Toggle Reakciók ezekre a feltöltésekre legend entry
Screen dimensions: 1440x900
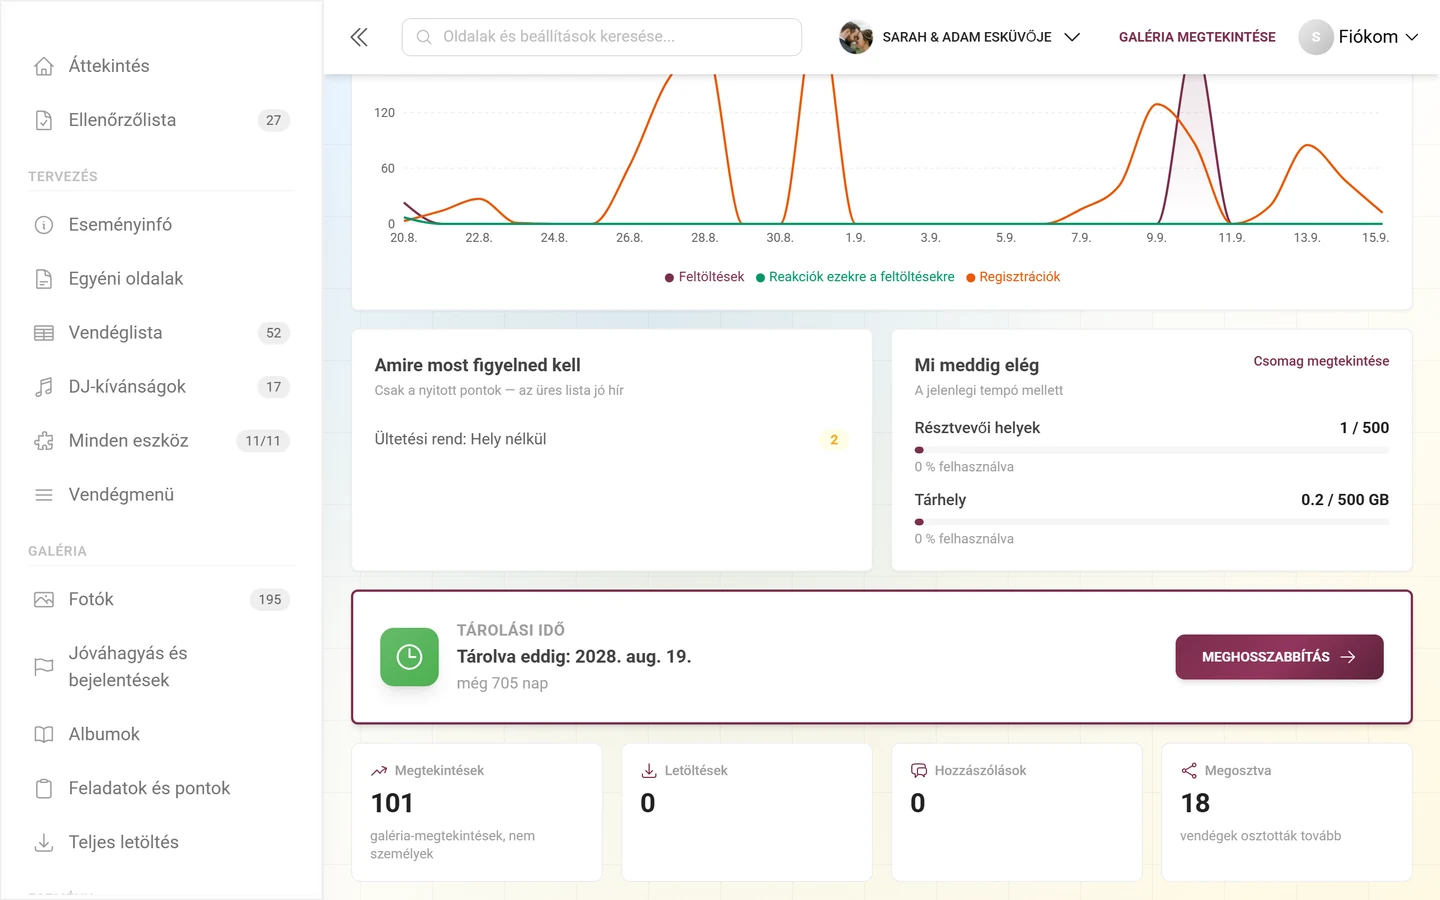[x=855, y=277]
